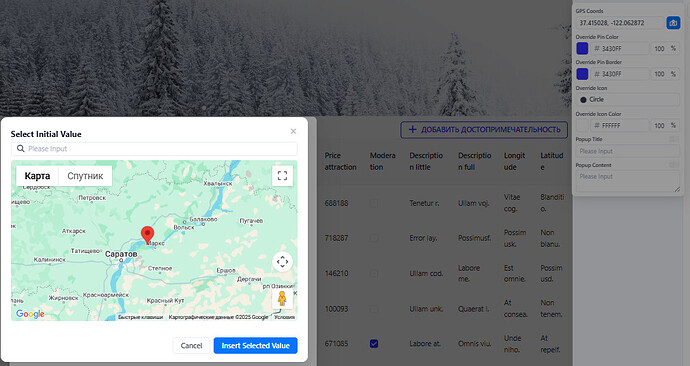This screenshot has height=366, width=690.
Task: Click Insert Selected Value button
Action: point(256,345)
